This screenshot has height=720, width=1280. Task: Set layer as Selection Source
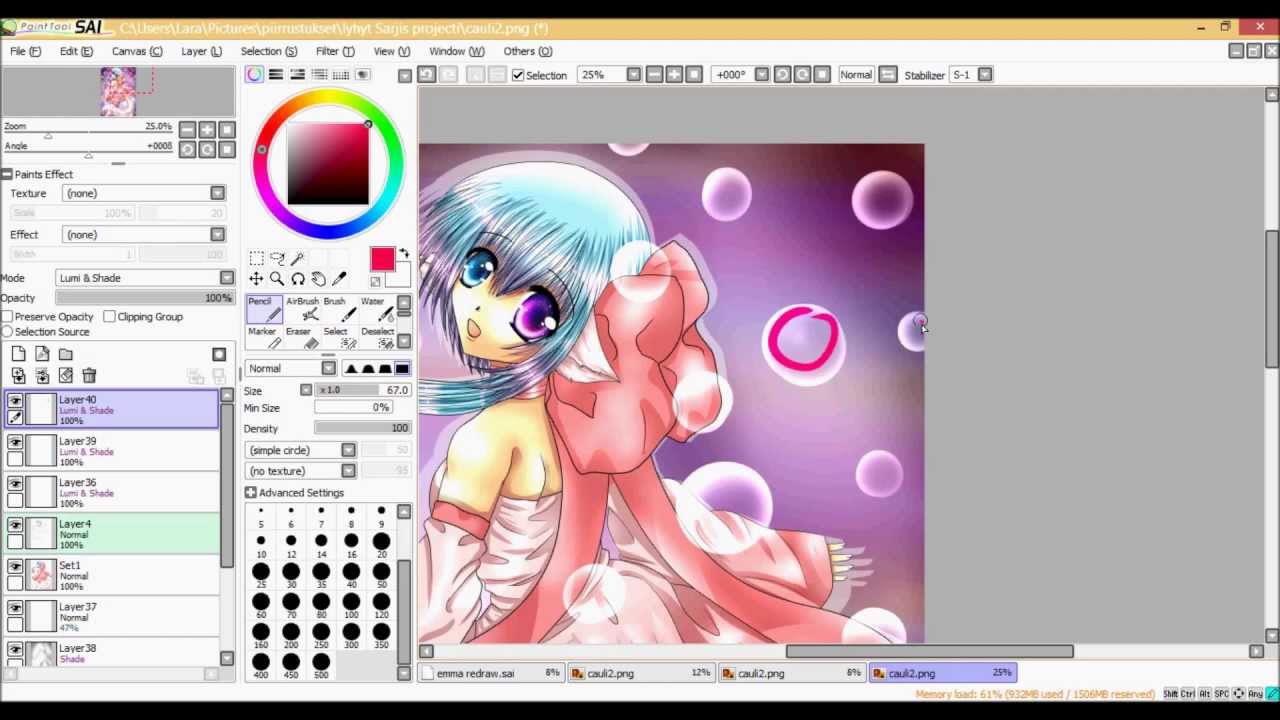pyautogui.click(x=8, y=332)
